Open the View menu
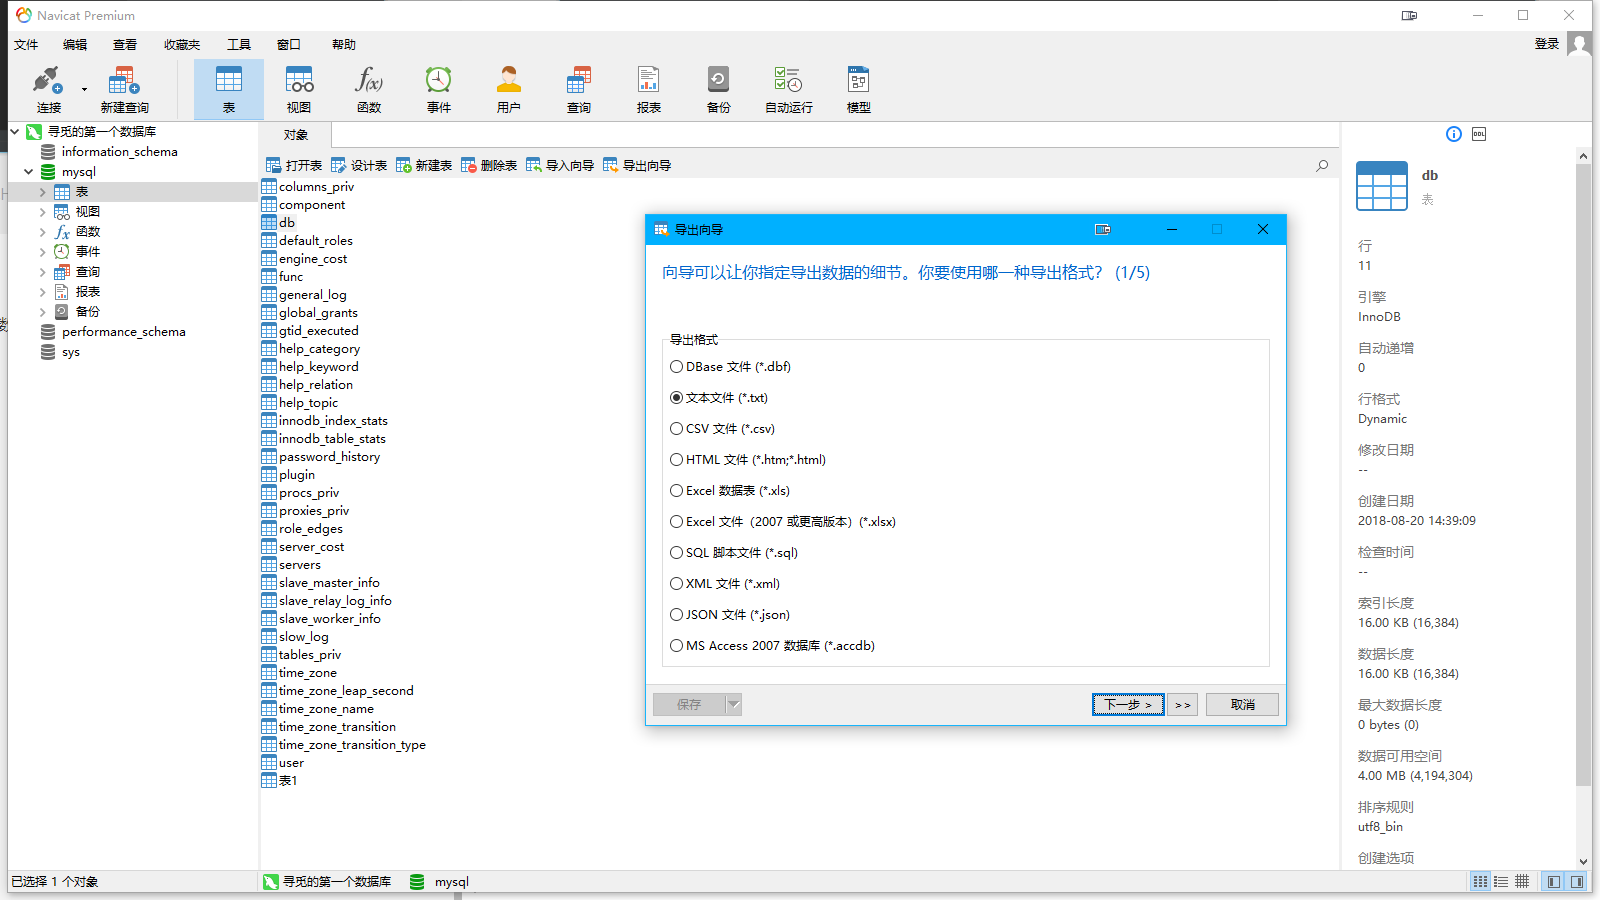The width and height of the screenshot is (1600, 900). [125, 44]
